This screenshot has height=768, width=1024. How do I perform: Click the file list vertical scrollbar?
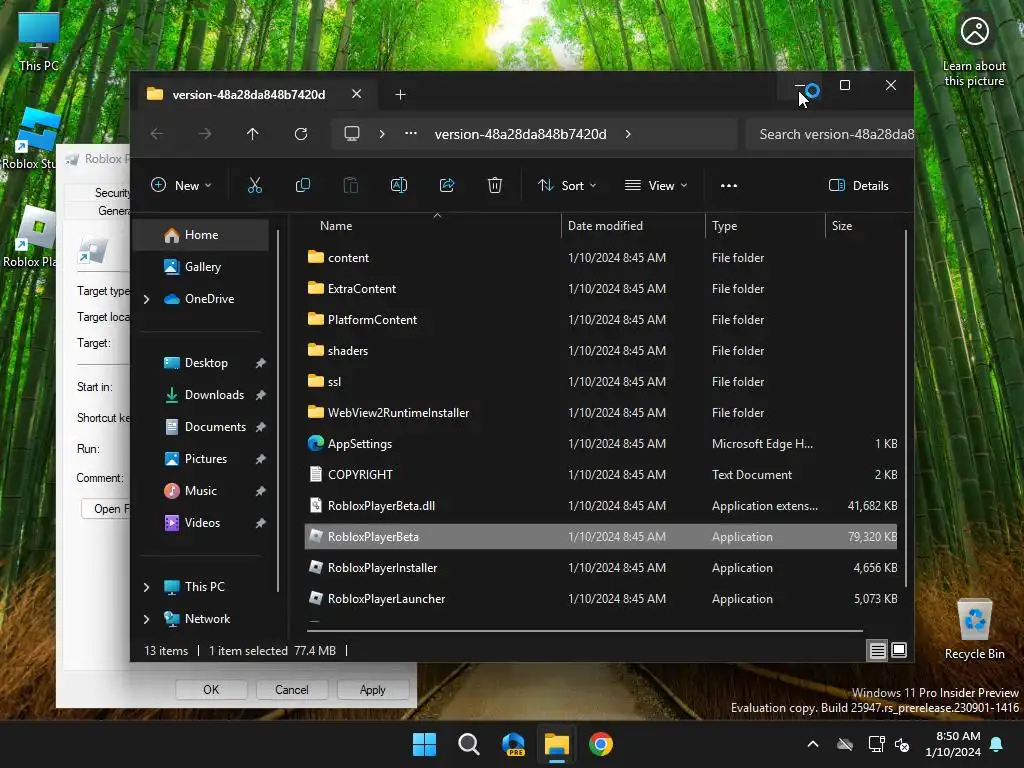point(906,409)
